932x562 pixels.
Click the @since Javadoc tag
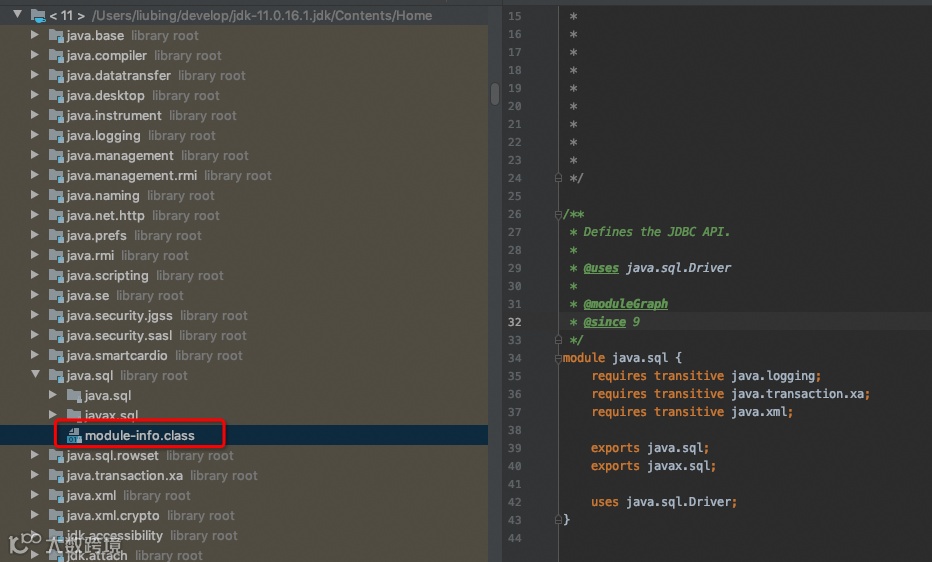coord(604,322)
